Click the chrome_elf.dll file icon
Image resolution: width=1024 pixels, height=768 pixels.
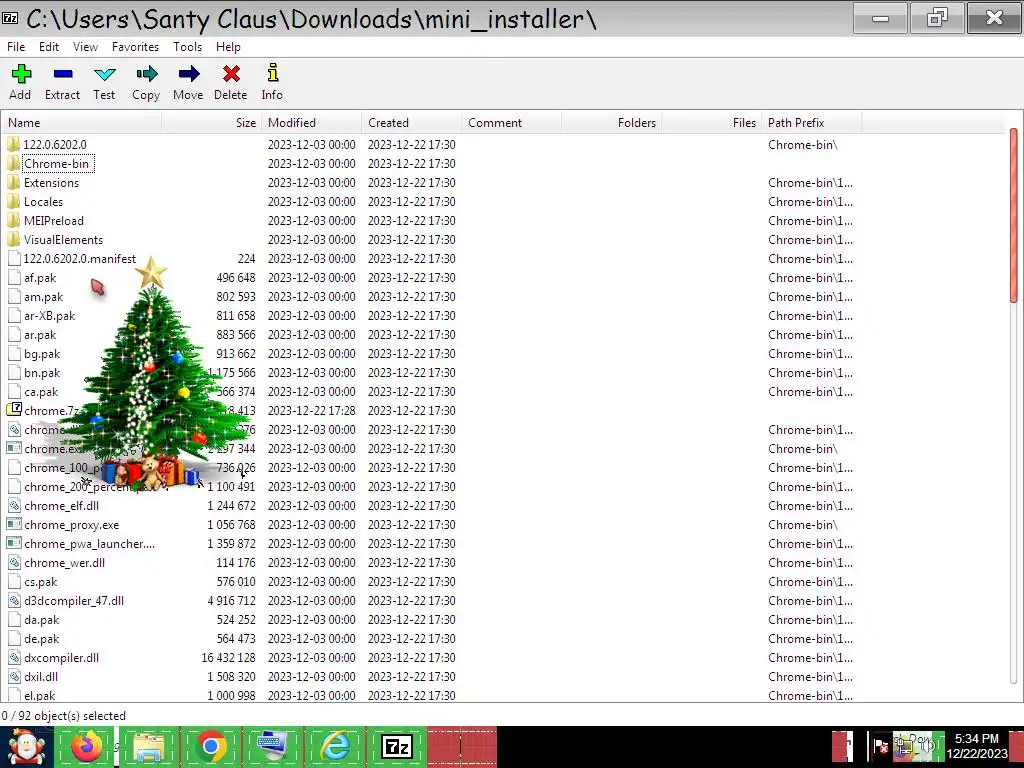[14, 505]
